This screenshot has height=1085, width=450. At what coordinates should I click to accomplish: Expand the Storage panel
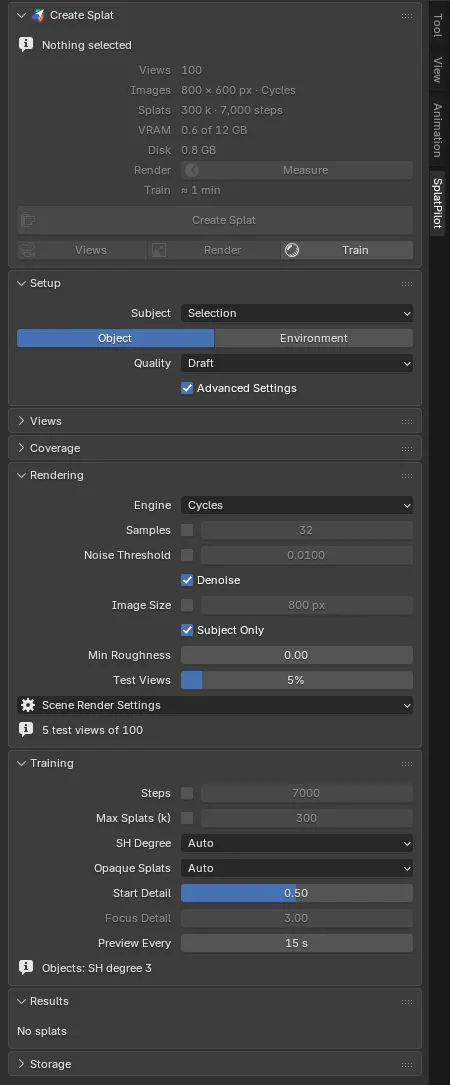[x=21, y=1064]
